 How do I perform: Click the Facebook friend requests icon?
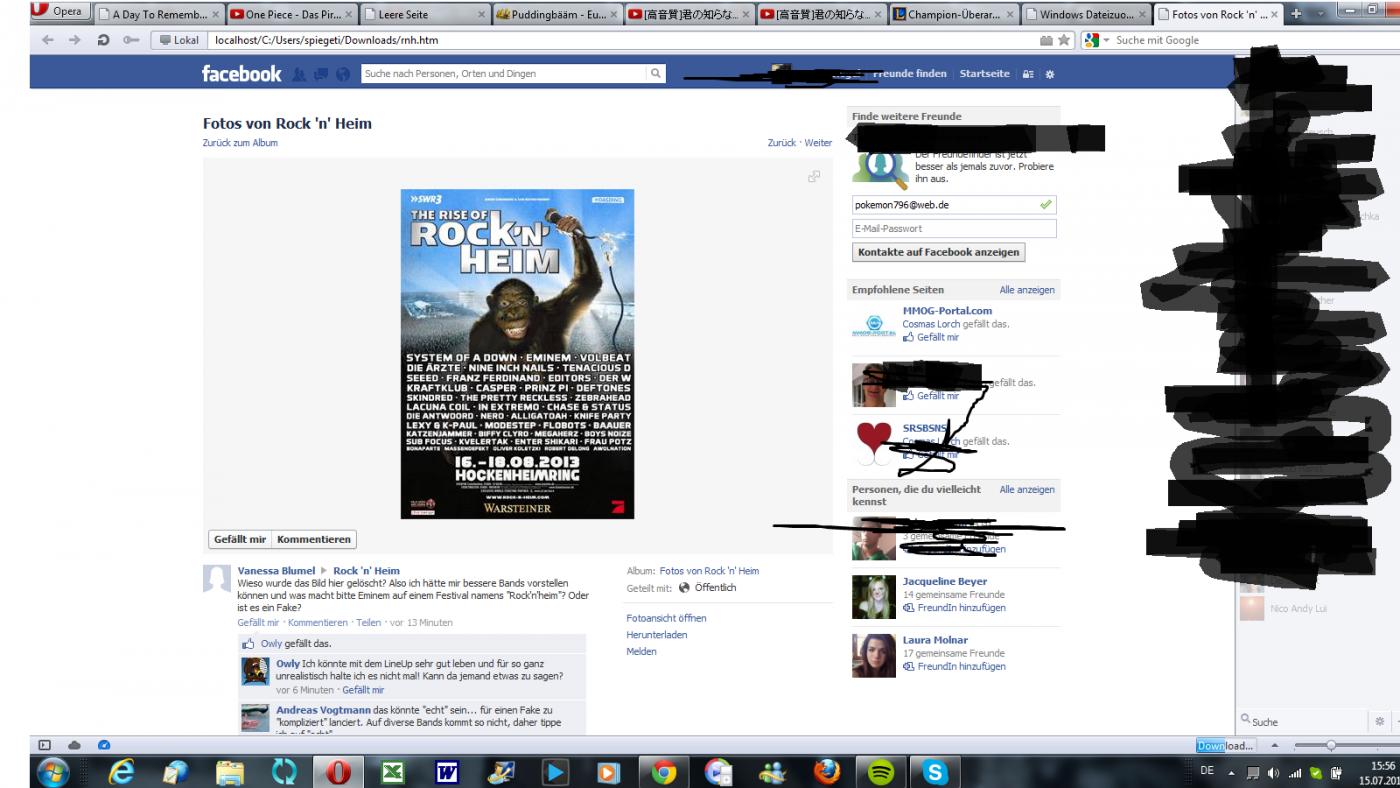(300, 74)
